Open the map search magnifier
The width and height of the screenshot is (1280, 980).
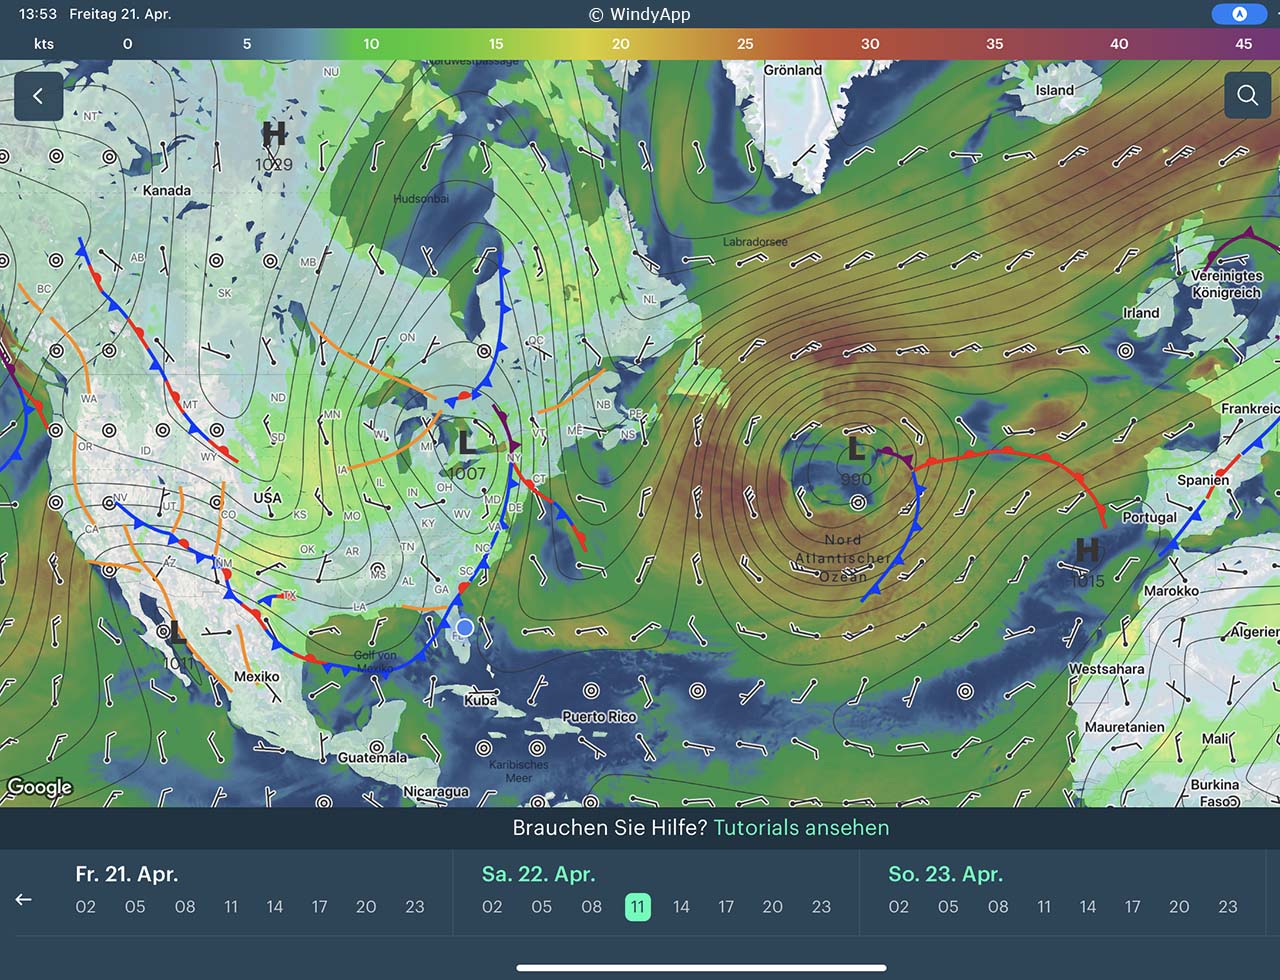click(x=1247, y=95)
